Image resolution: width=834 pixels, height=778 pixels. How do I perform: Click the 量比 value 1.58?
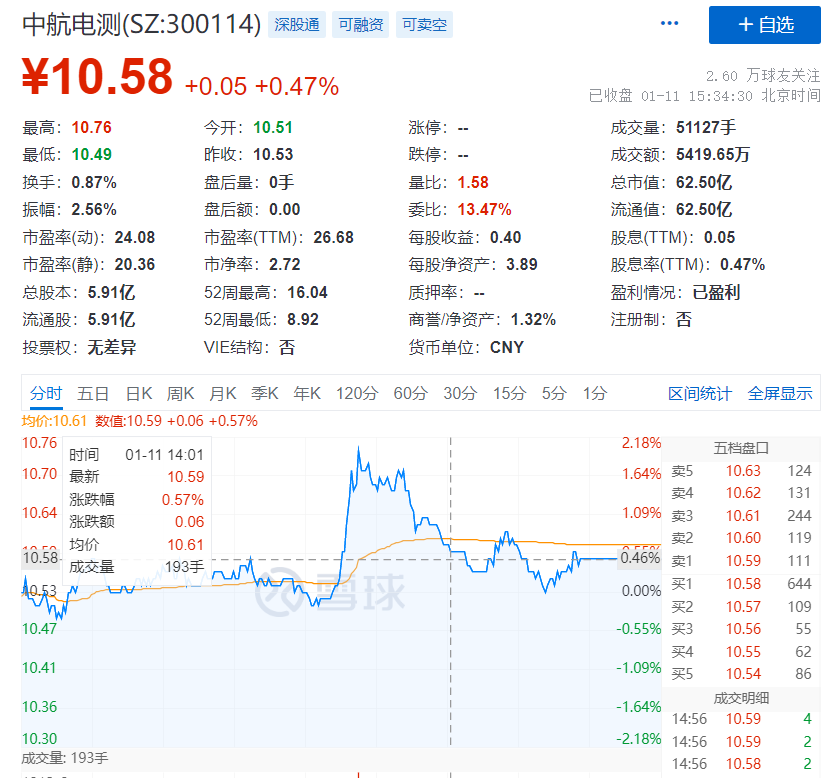(x=473, y=182)
